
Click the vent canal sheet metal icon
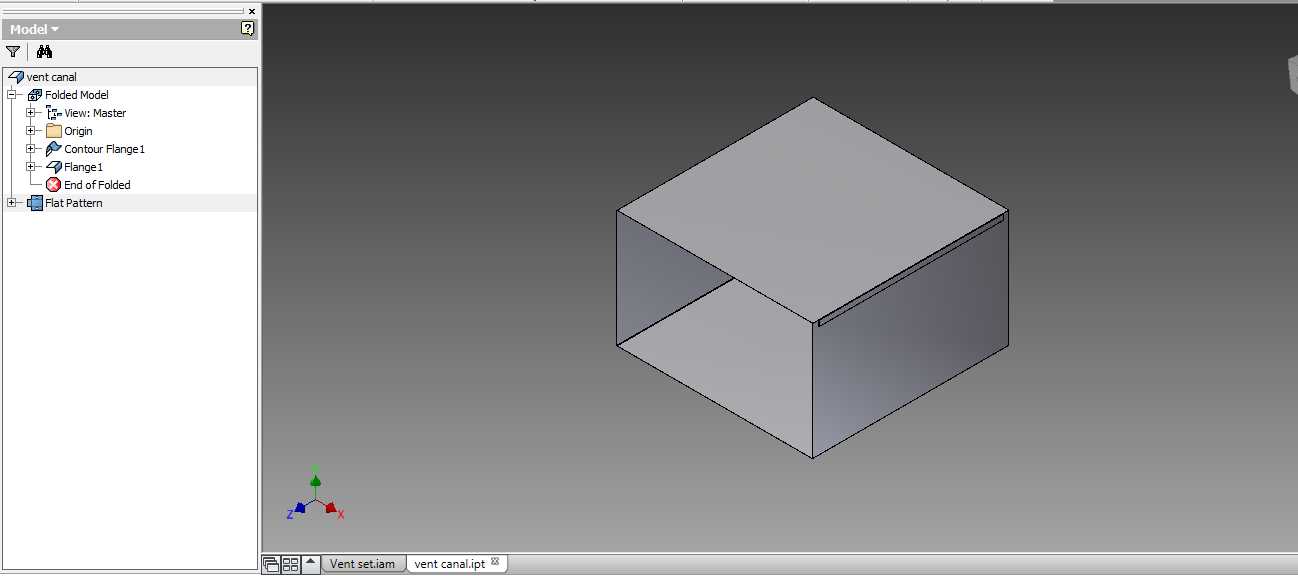tap(16, 77)
